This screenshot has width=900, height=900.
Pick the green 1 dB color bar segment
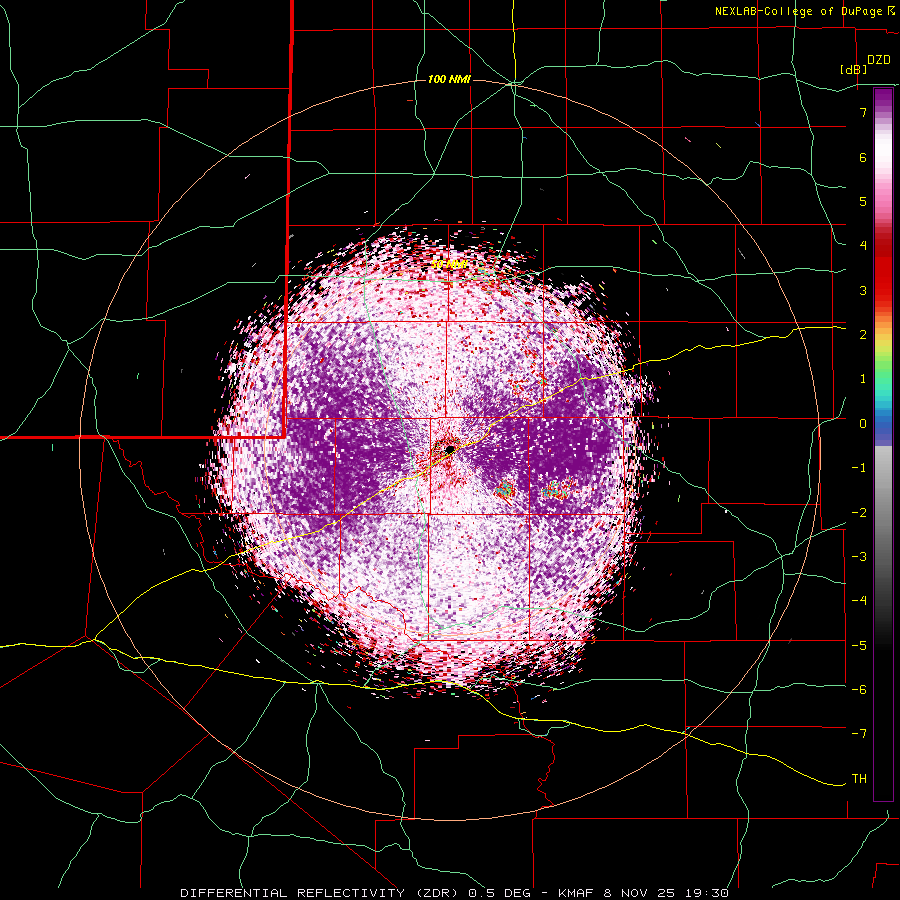(x=883, y=379)
